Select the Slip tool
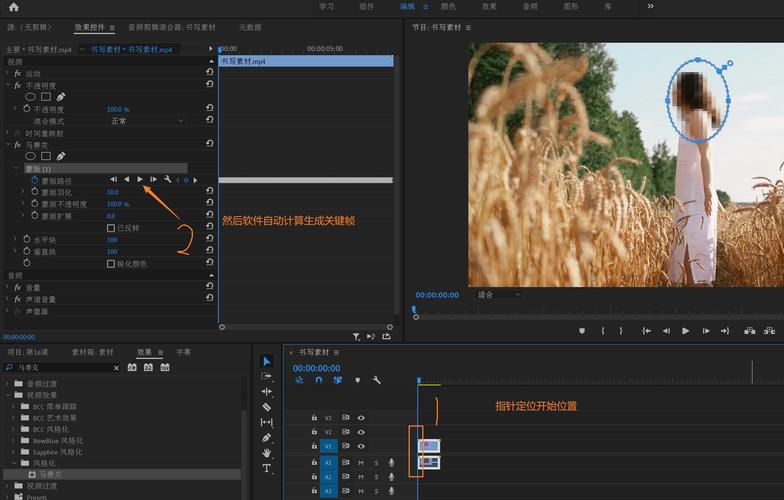Image resolution: width=784 pixels, height=500 pixels. pyautogui.click(x=266, y=422)
